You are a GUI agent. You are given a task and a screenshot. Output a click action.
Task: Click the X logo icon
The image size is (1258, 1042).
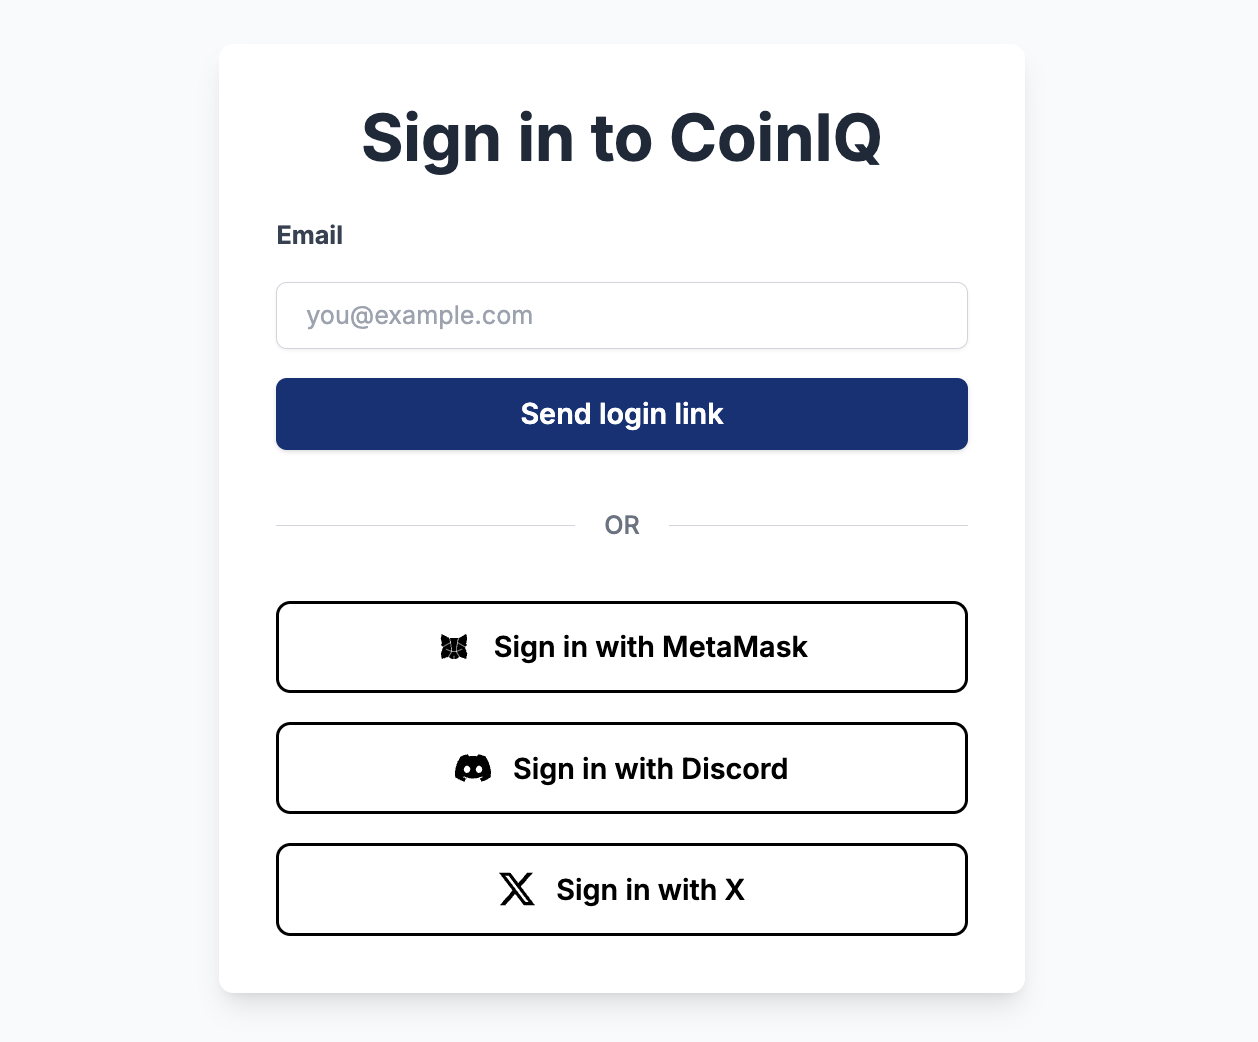coord(517,889)
